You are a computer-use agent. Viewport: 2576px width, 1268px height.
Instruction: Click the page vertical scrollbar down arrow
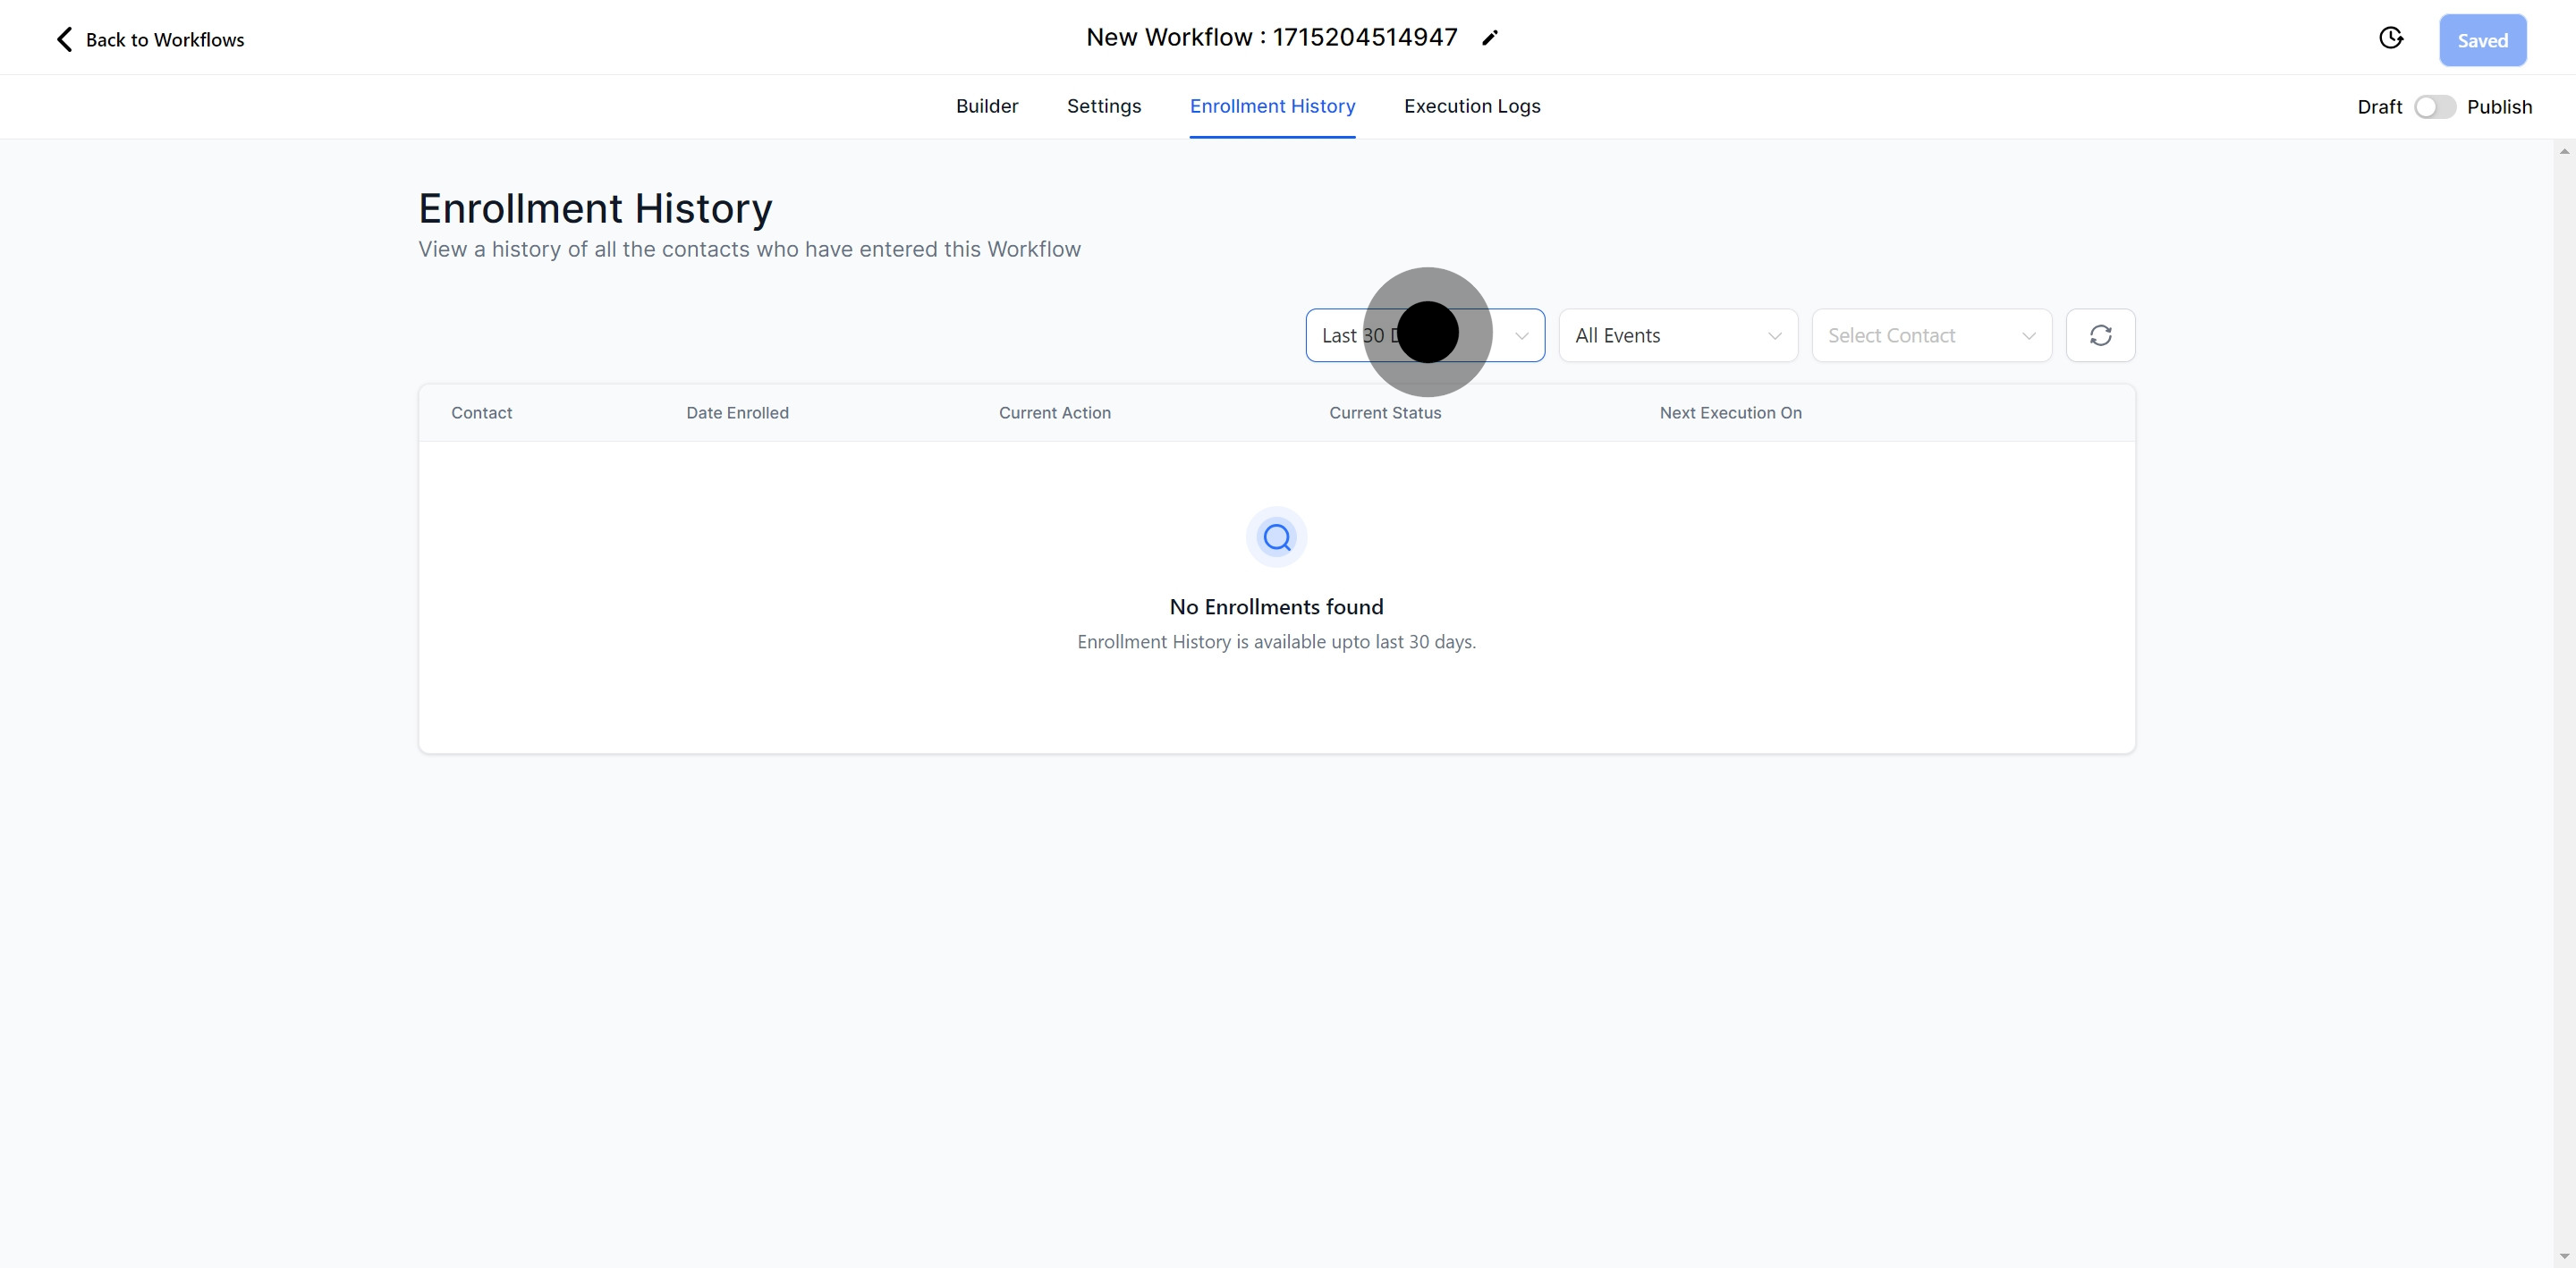click(2564, 1256)
